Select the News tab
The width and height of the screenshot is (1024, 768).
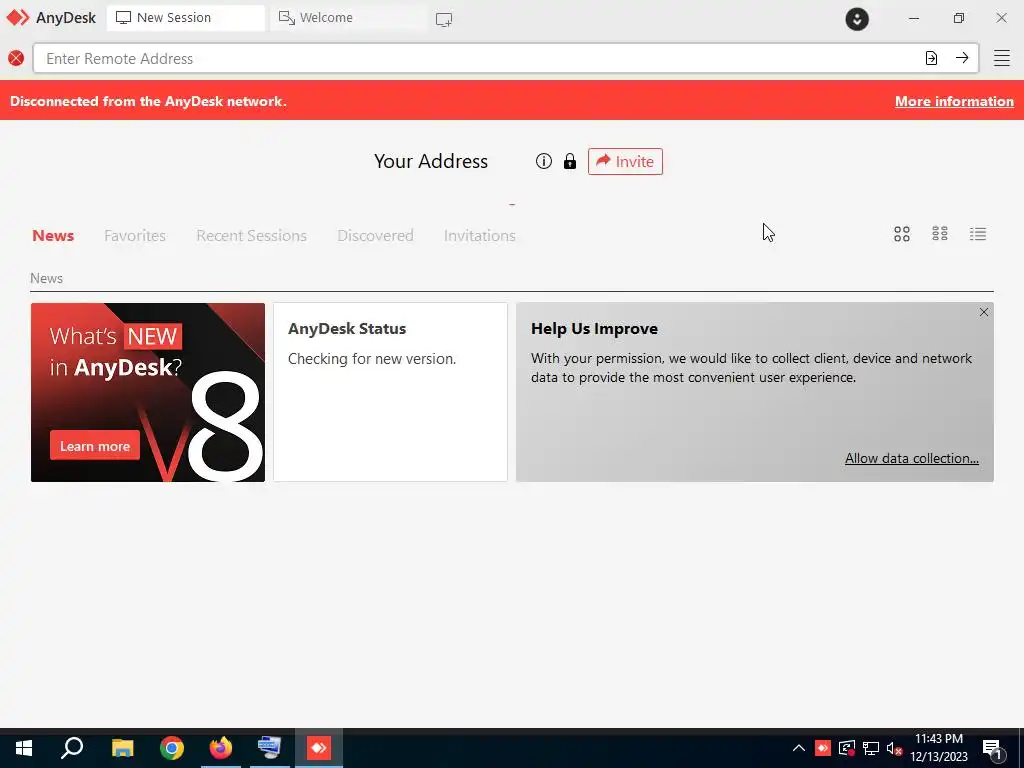53,236
